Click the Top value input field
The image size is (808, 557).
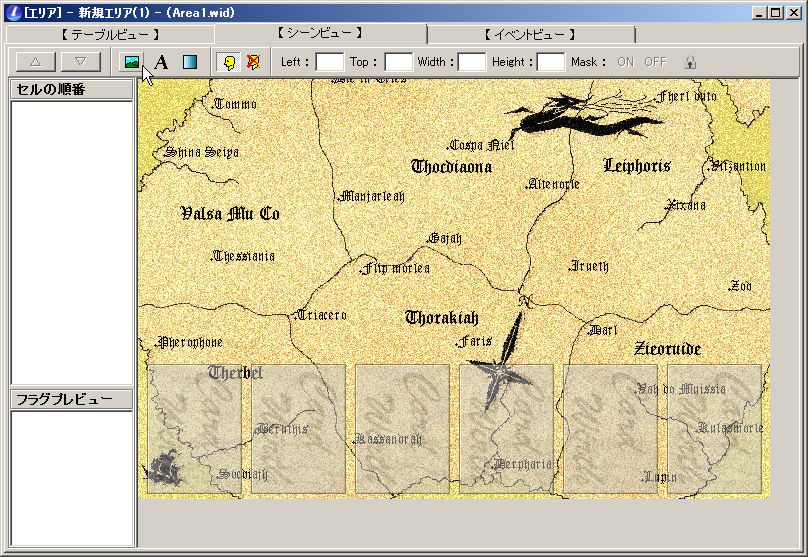[398, 62]
